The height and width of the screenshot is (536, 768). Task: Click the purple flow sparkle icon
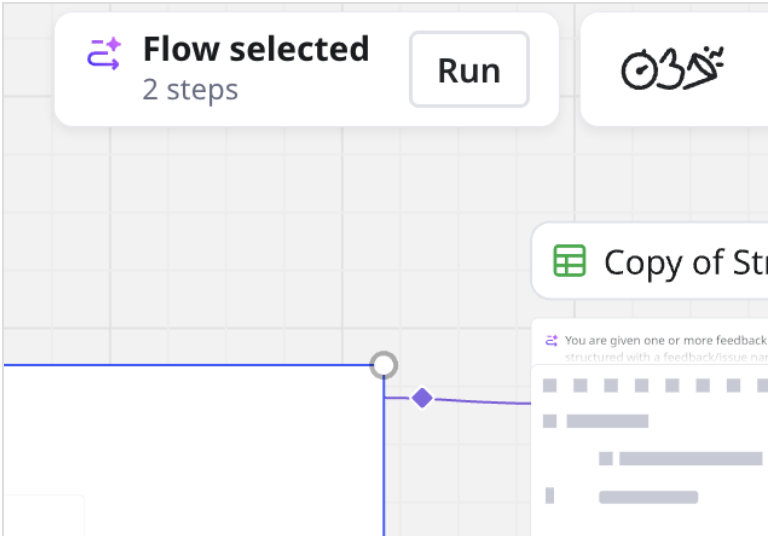(x=103, y=54)
